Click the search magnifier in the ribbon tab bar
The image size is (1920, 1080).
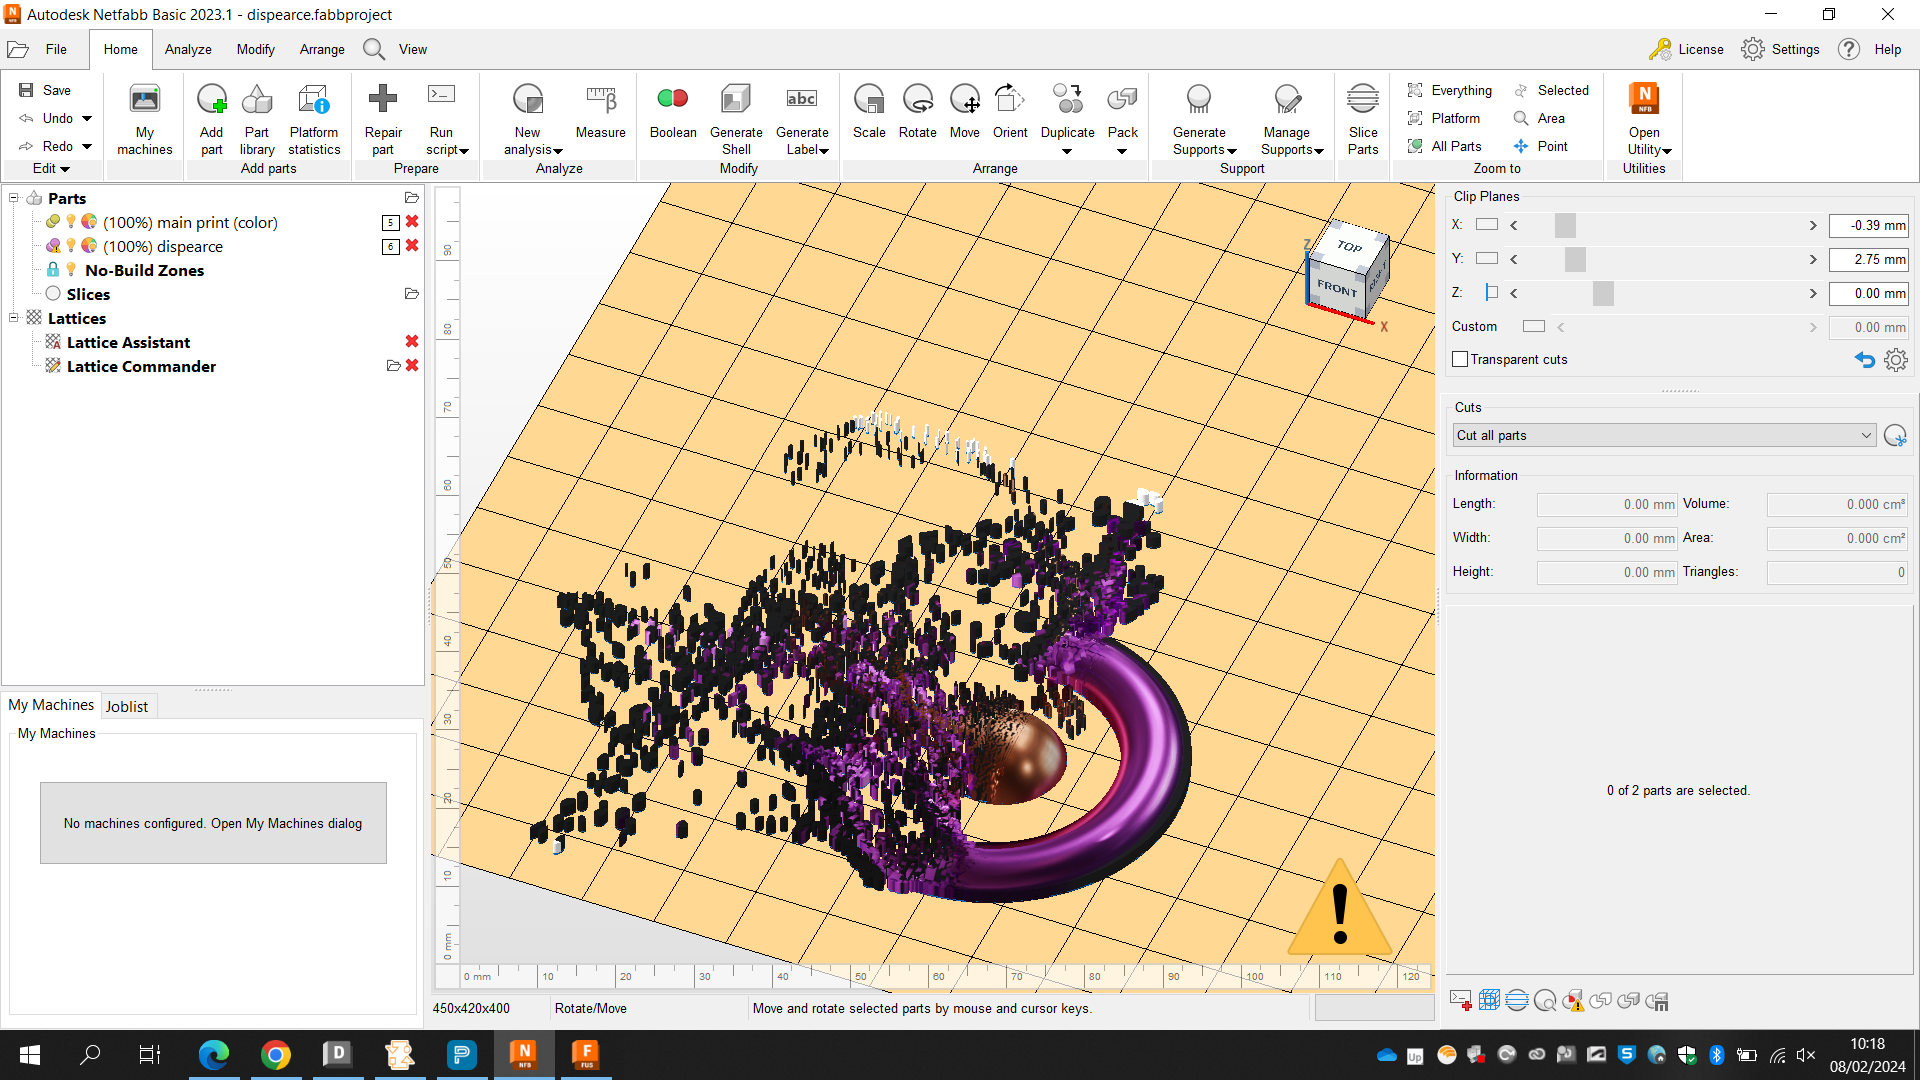pos(374,49)
